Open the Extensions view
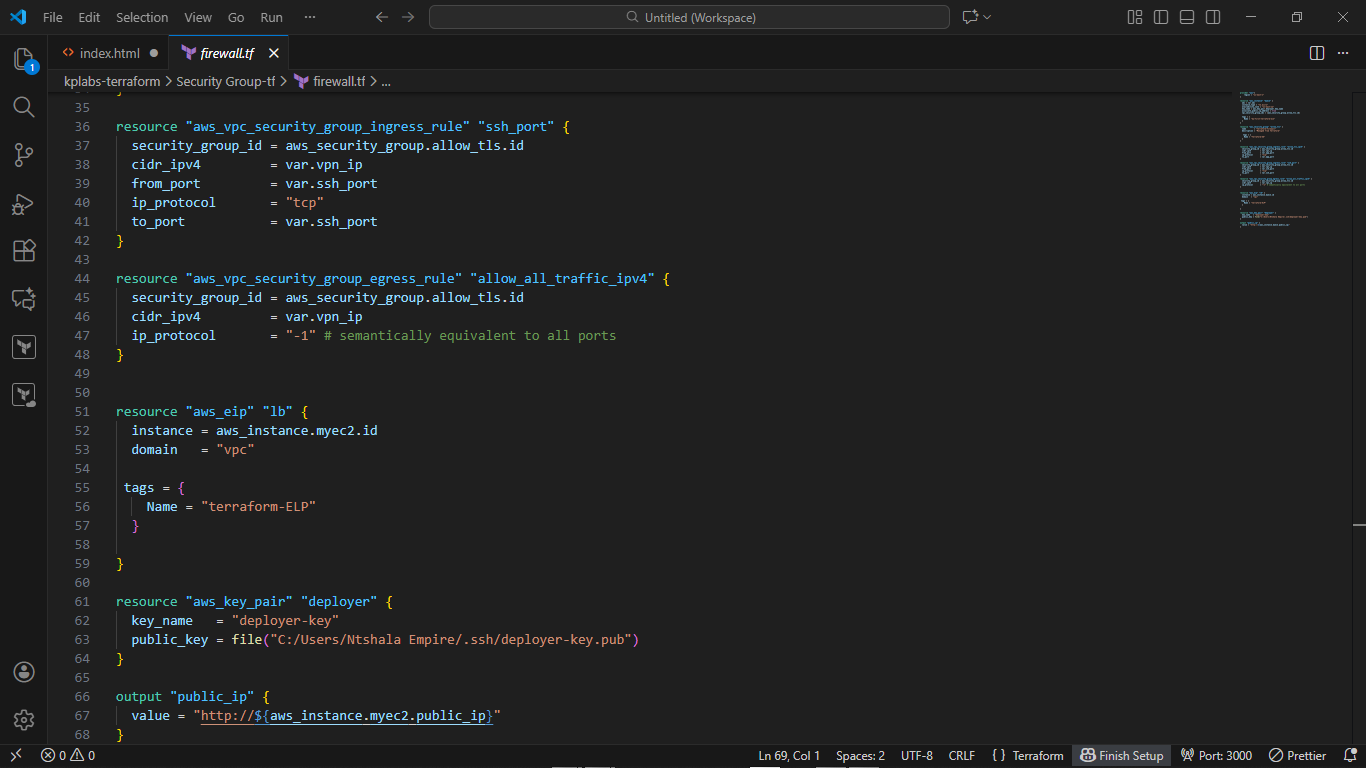The image size is (1366, 768). tap(24, 251)
